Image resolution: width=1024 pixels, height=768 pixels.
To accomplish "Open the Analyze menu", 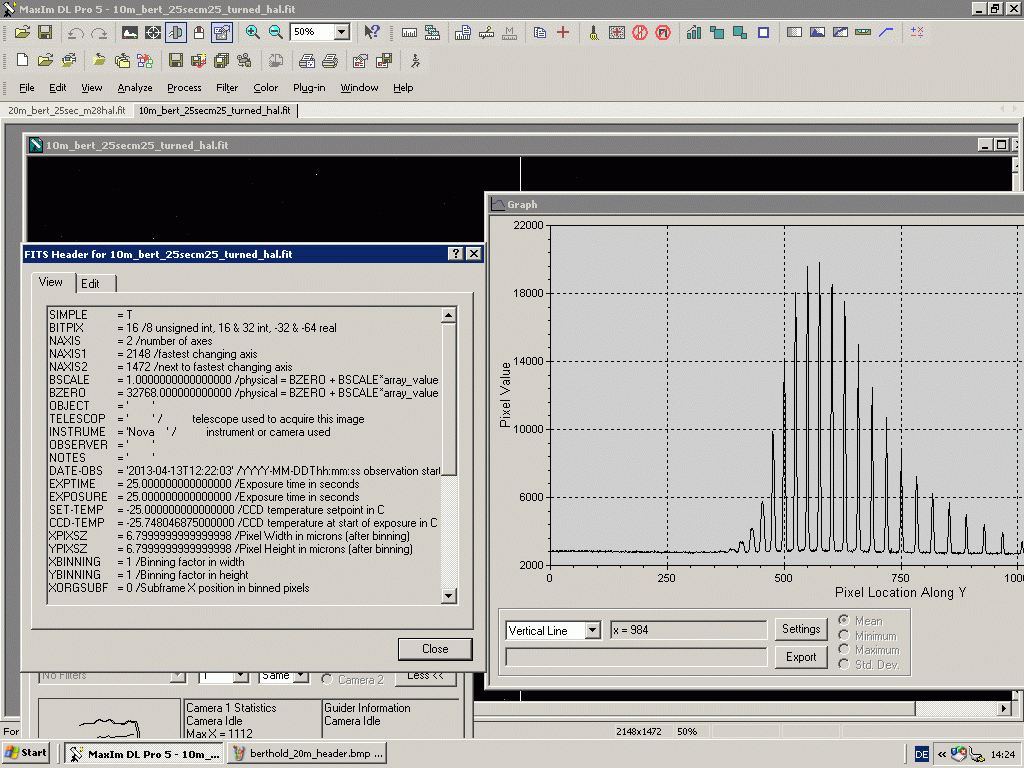I will pos(135,88).
